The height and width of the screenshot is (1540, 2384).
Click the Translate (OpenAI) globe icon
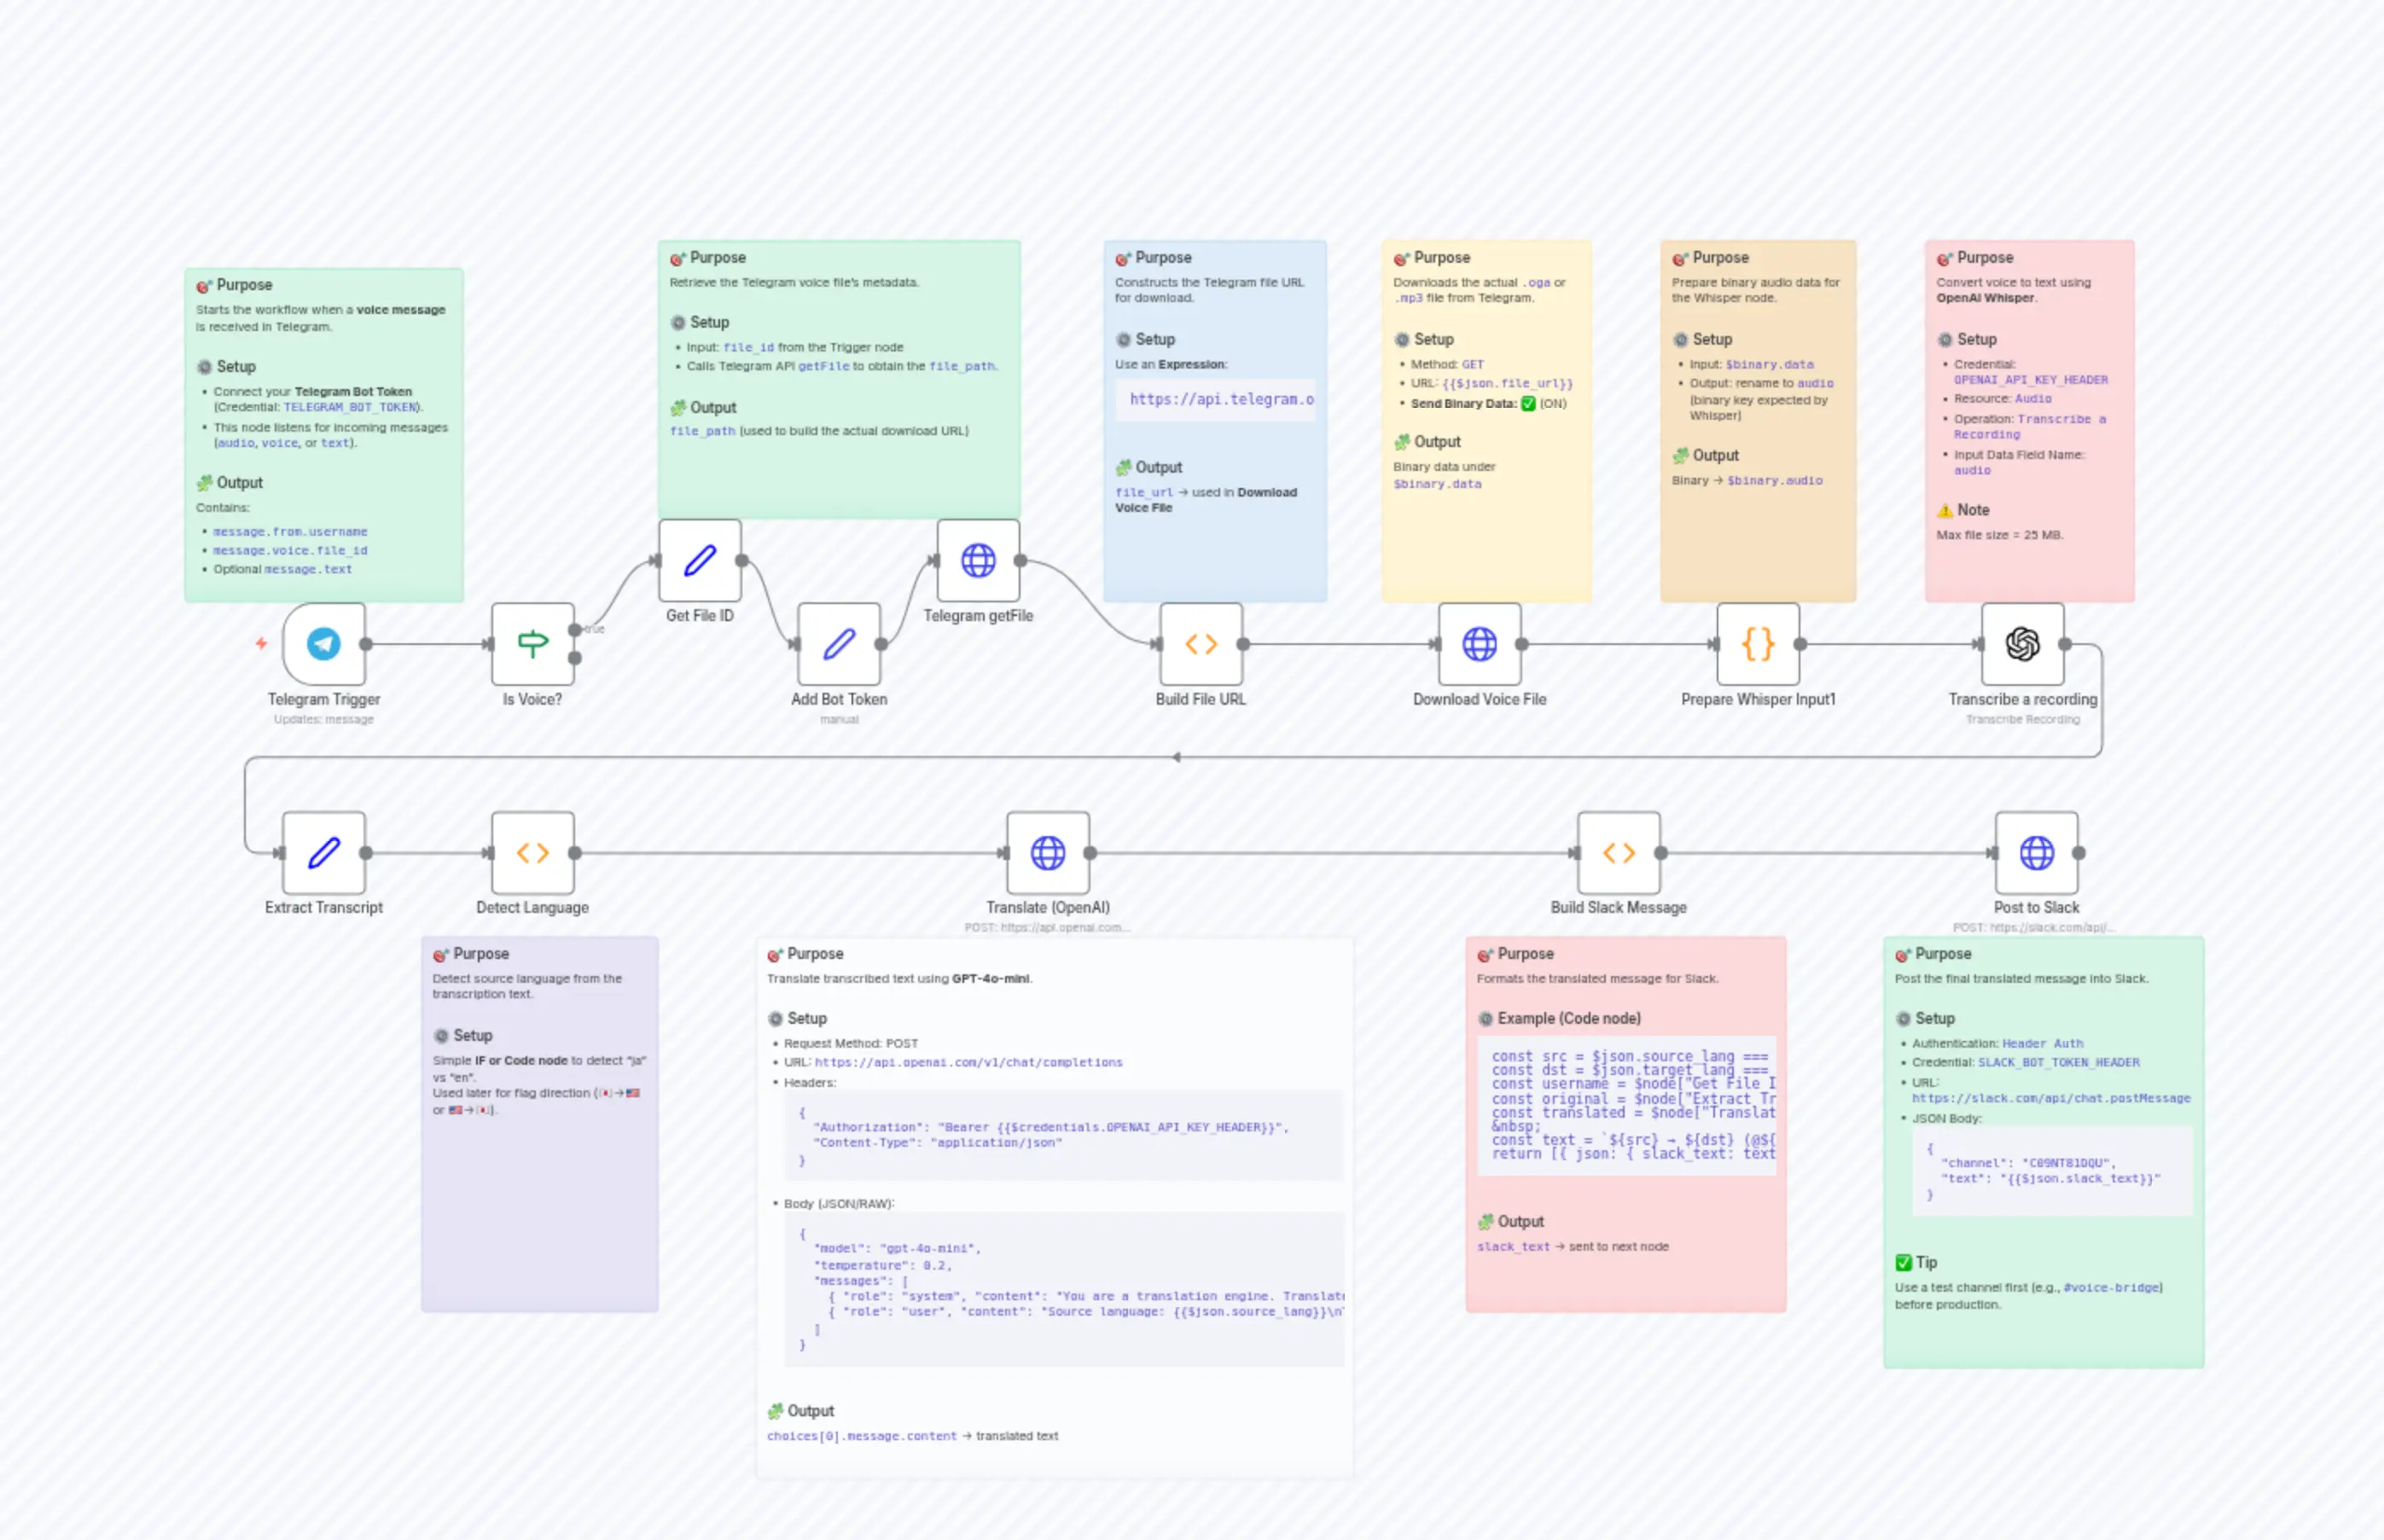pyautogui.click(x=1047, y=852)
